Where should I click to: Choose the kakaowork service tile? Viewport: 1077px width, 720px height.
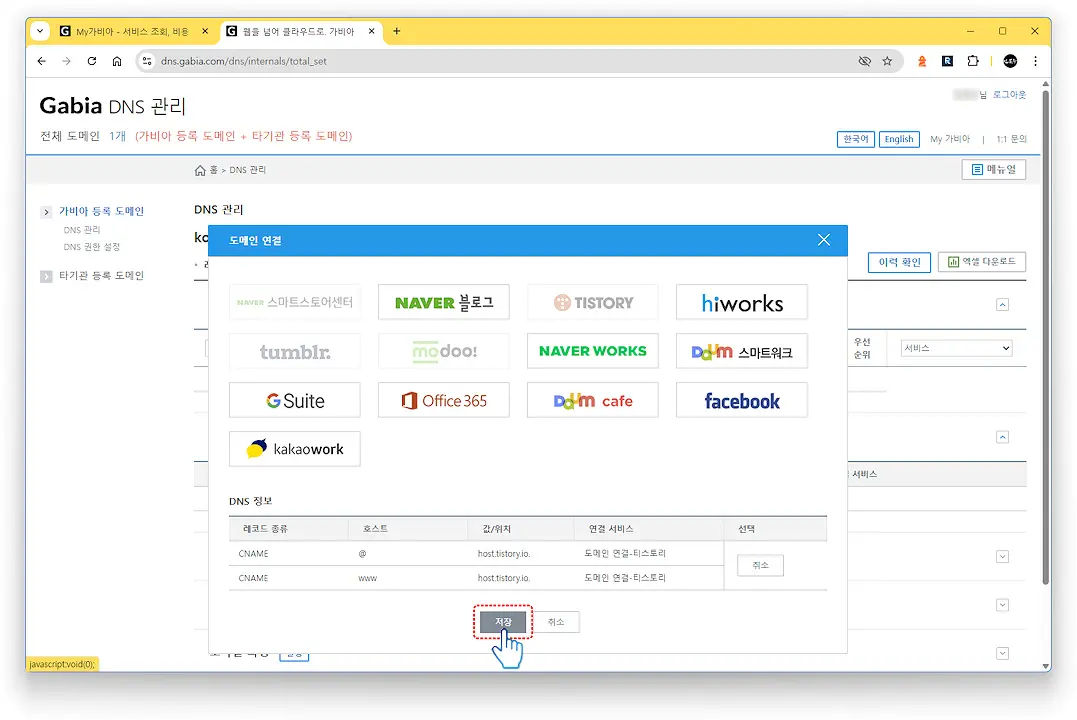coord(295,449)
